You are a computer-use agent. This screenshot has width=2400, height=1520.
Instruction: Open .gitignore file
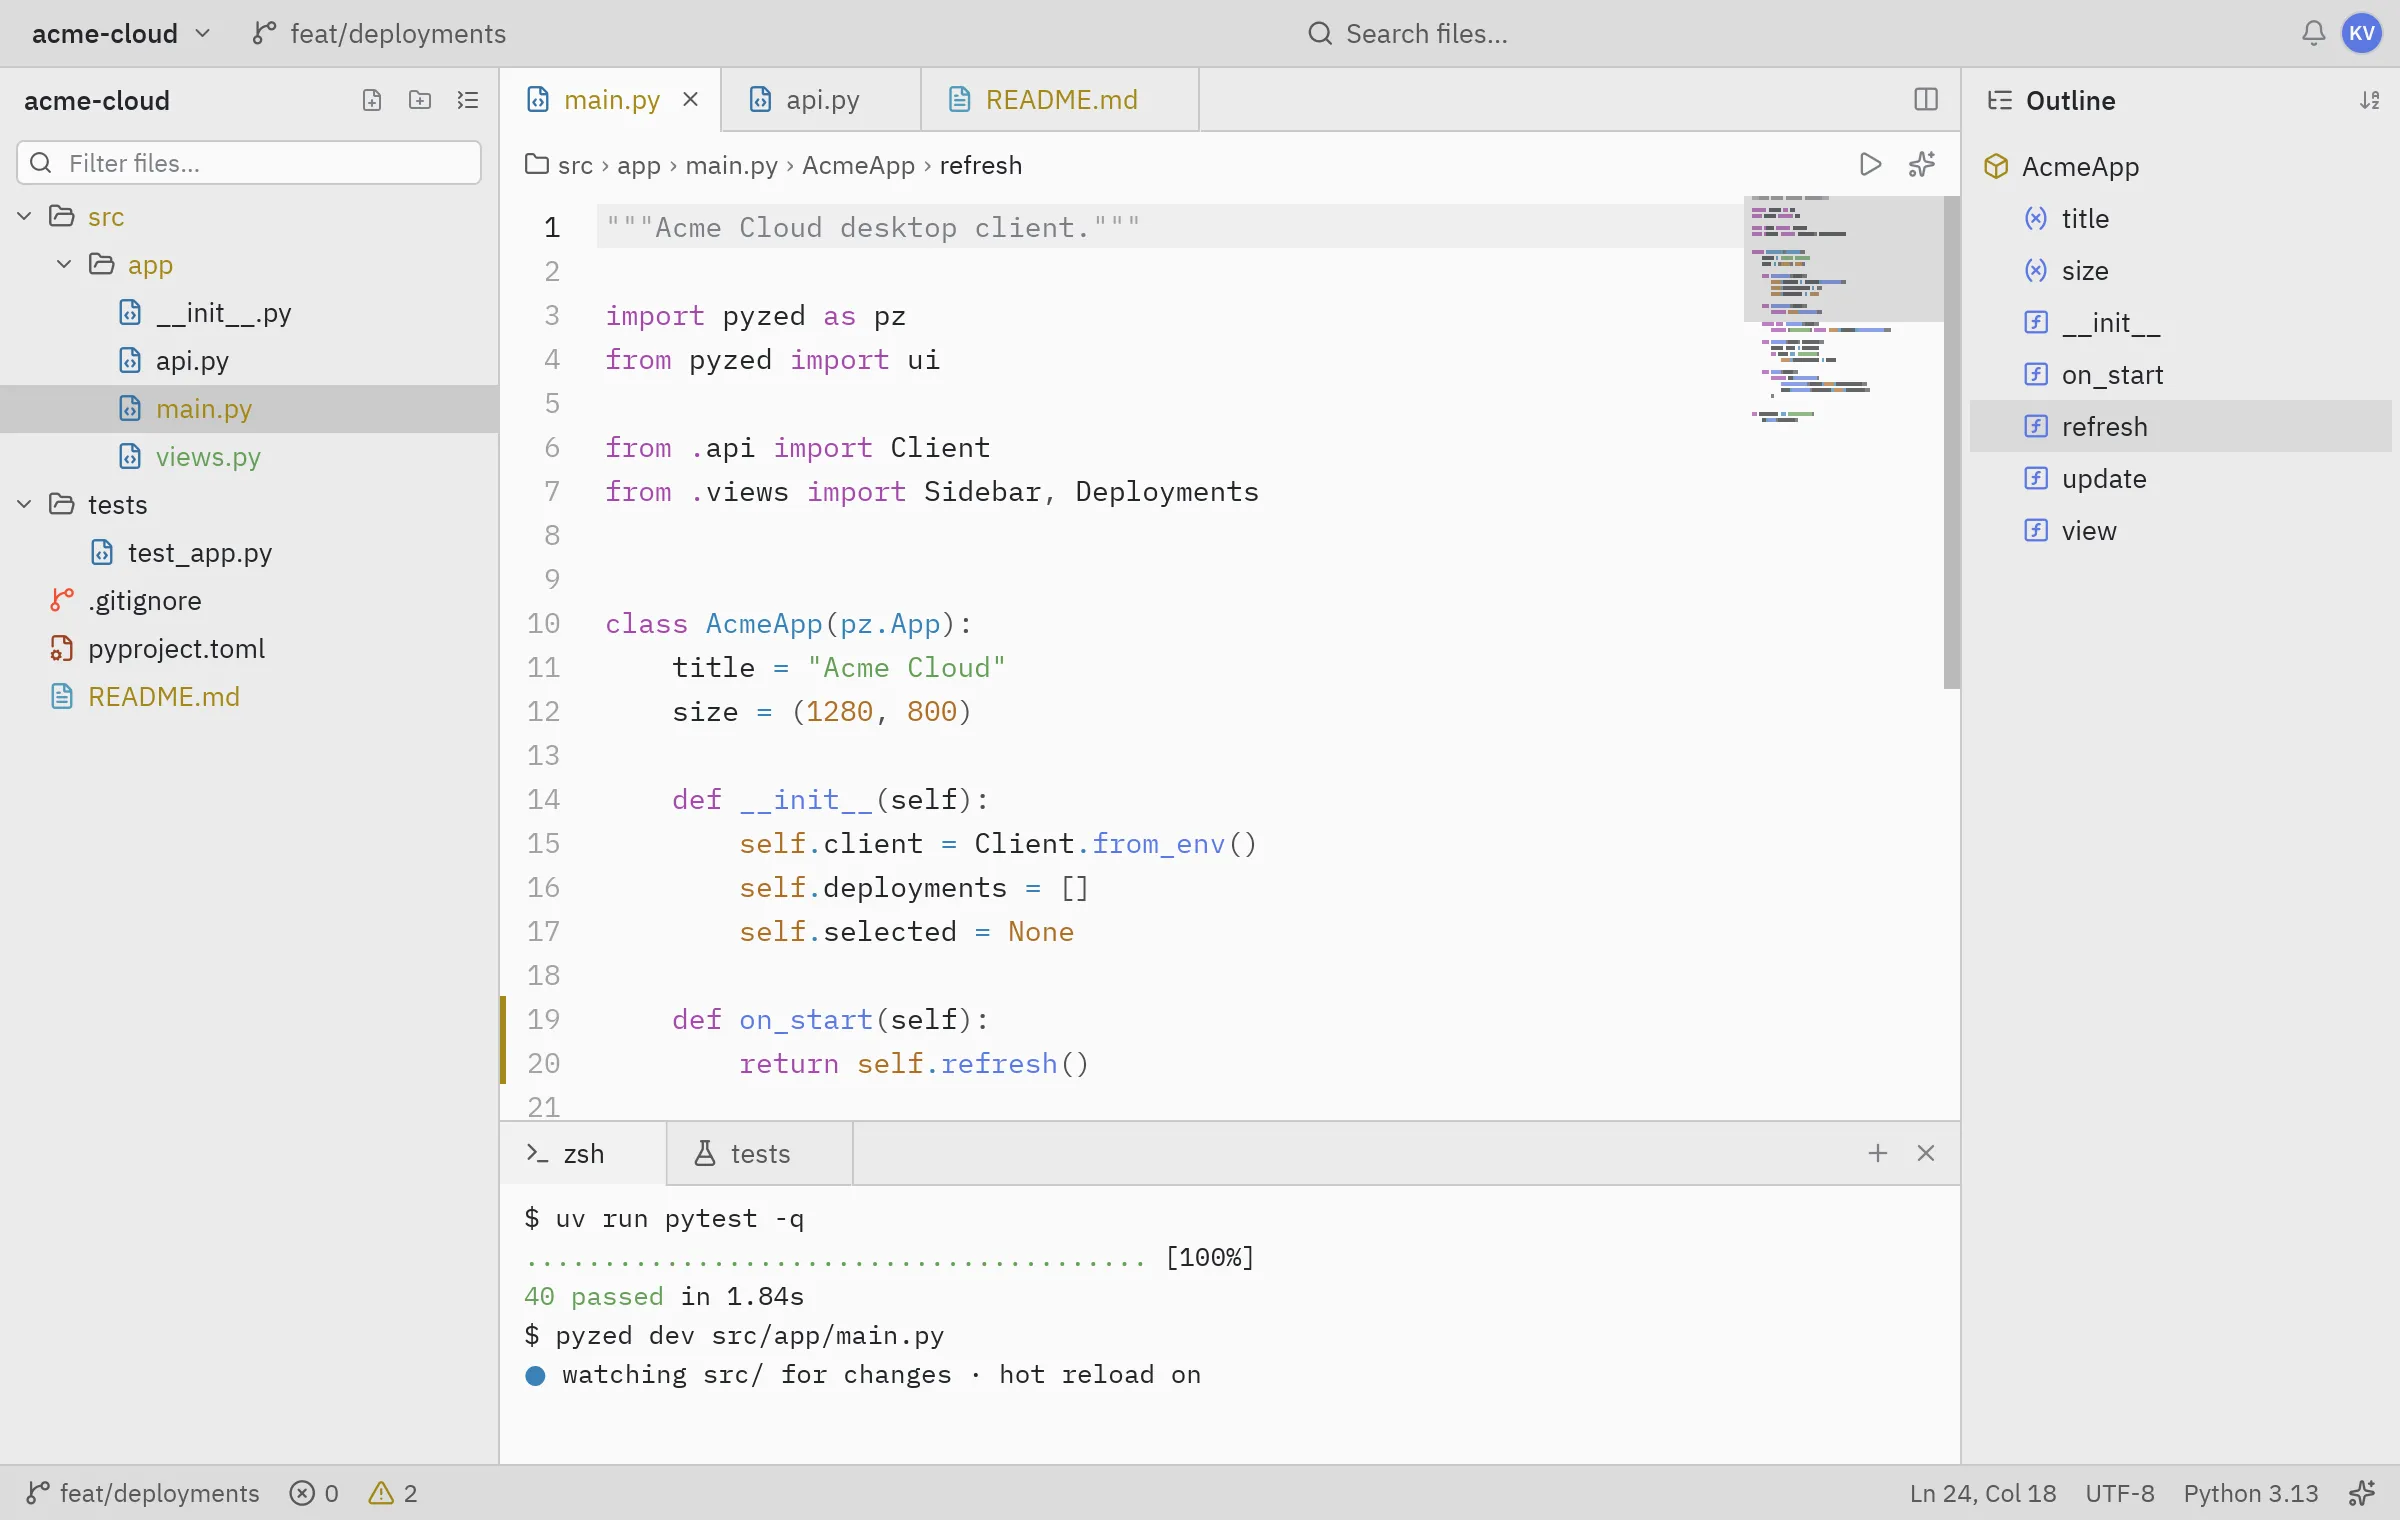249,601
